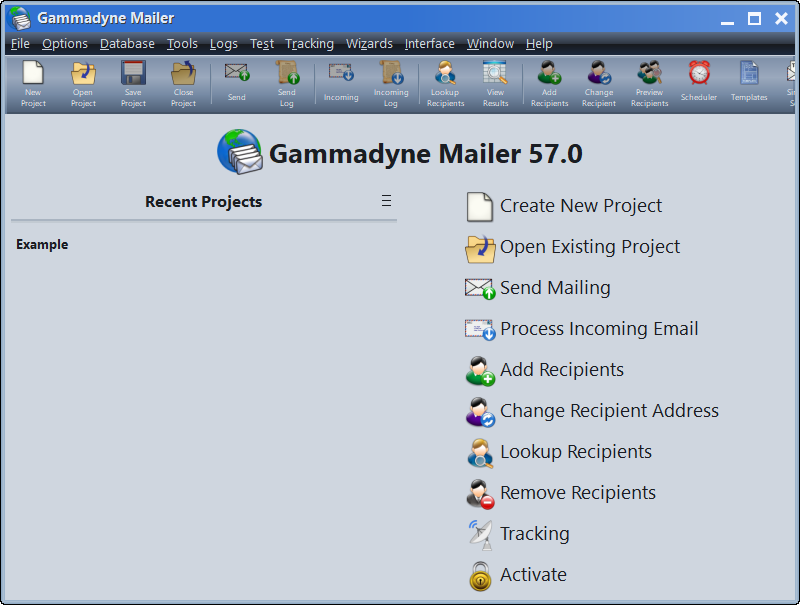Open the Database menu
The width and height of the screenshot is (800, 605).
click(x=127, y=44)
